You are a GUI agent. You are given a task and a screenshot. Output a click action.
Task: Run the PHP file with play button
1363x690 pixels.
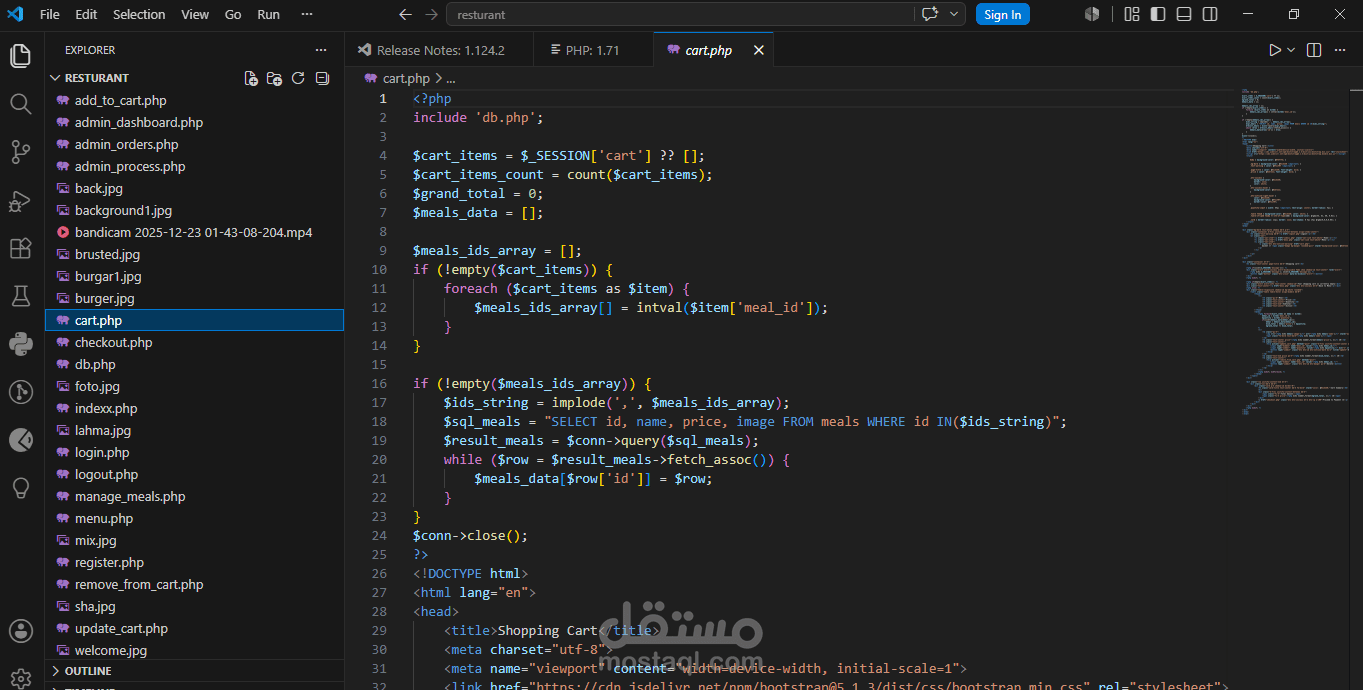pos(1274,50)
